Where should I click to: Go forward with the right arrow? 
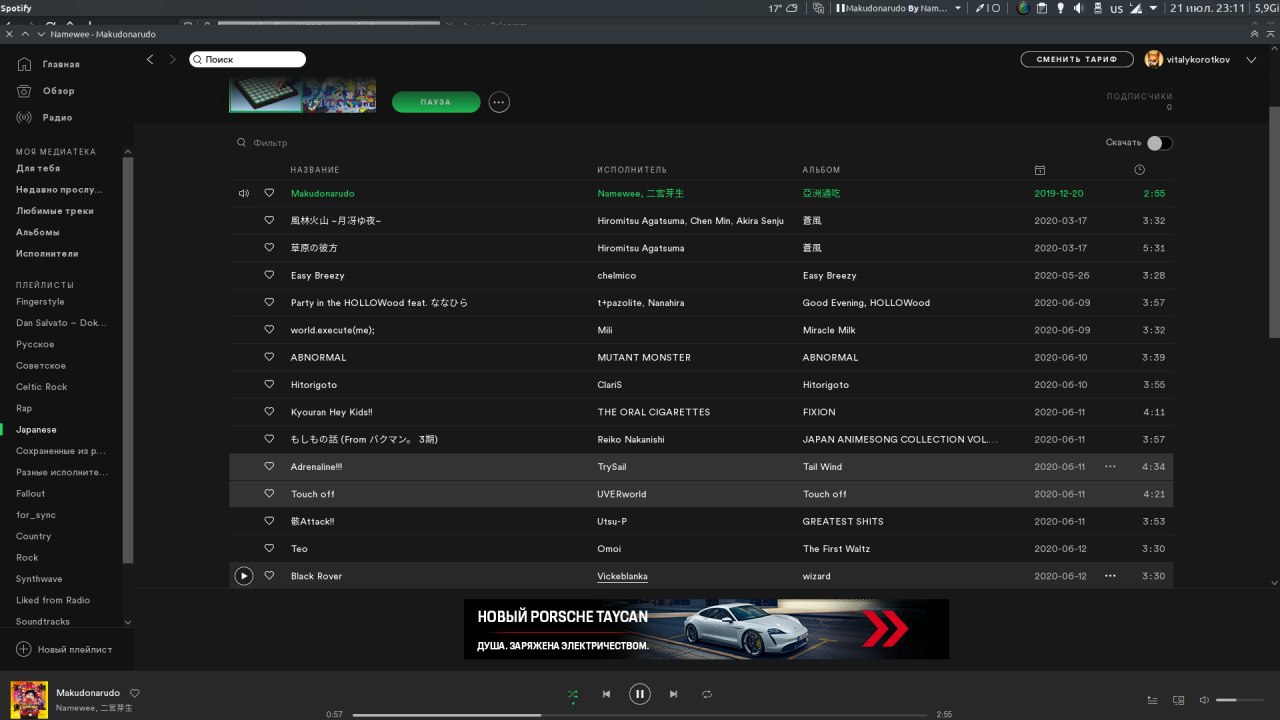pyautogui.click(x=172, y=59)
